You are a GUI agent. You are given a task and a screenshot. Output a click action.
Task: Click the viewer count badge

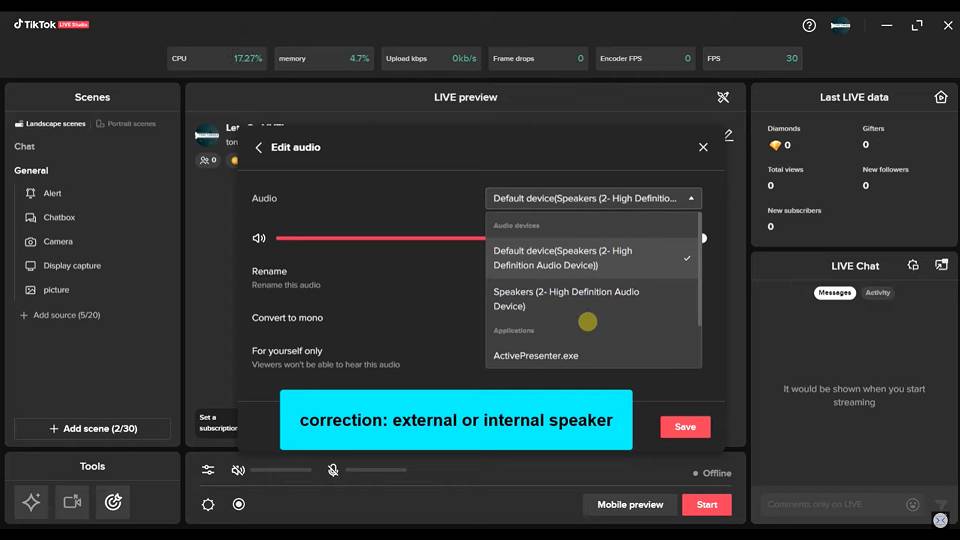coord(208,160)
